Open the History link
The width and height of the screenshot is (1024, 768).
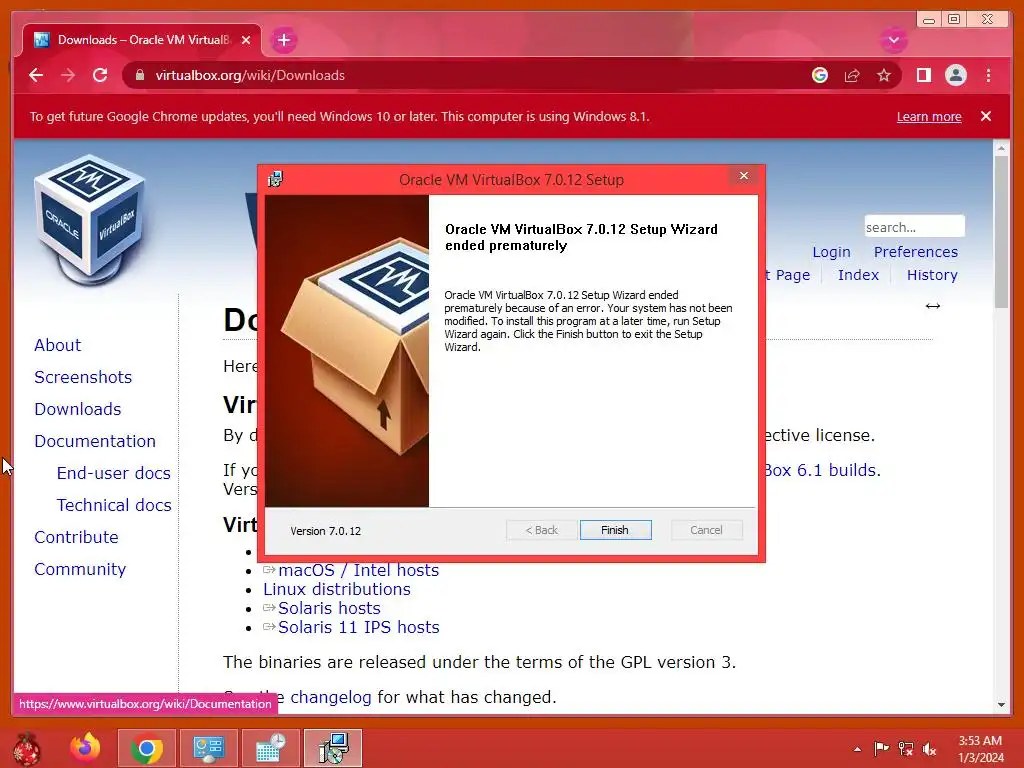[932, 275]
